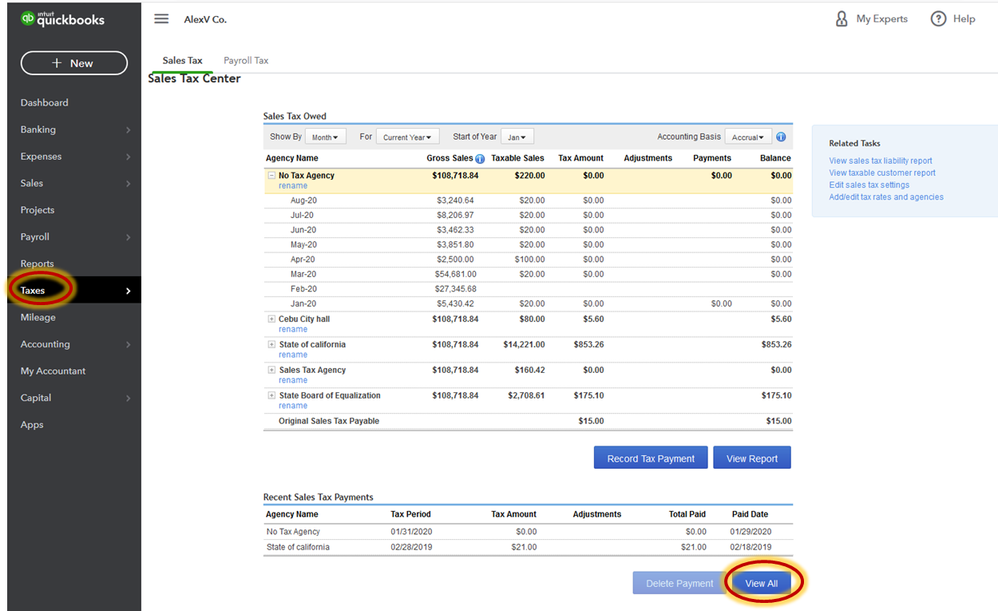Expand the Sales sidebar chevron
This screenshot has width=998, height=611.
(128, 183)
